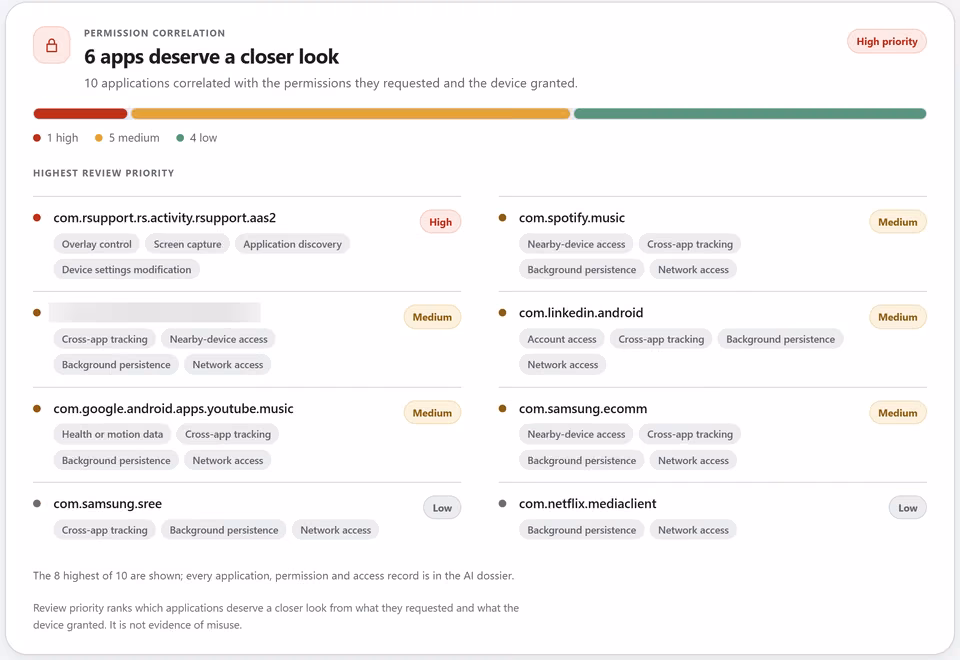
Task: Click the red dot next to "1 high"
Action: point(37,138)
